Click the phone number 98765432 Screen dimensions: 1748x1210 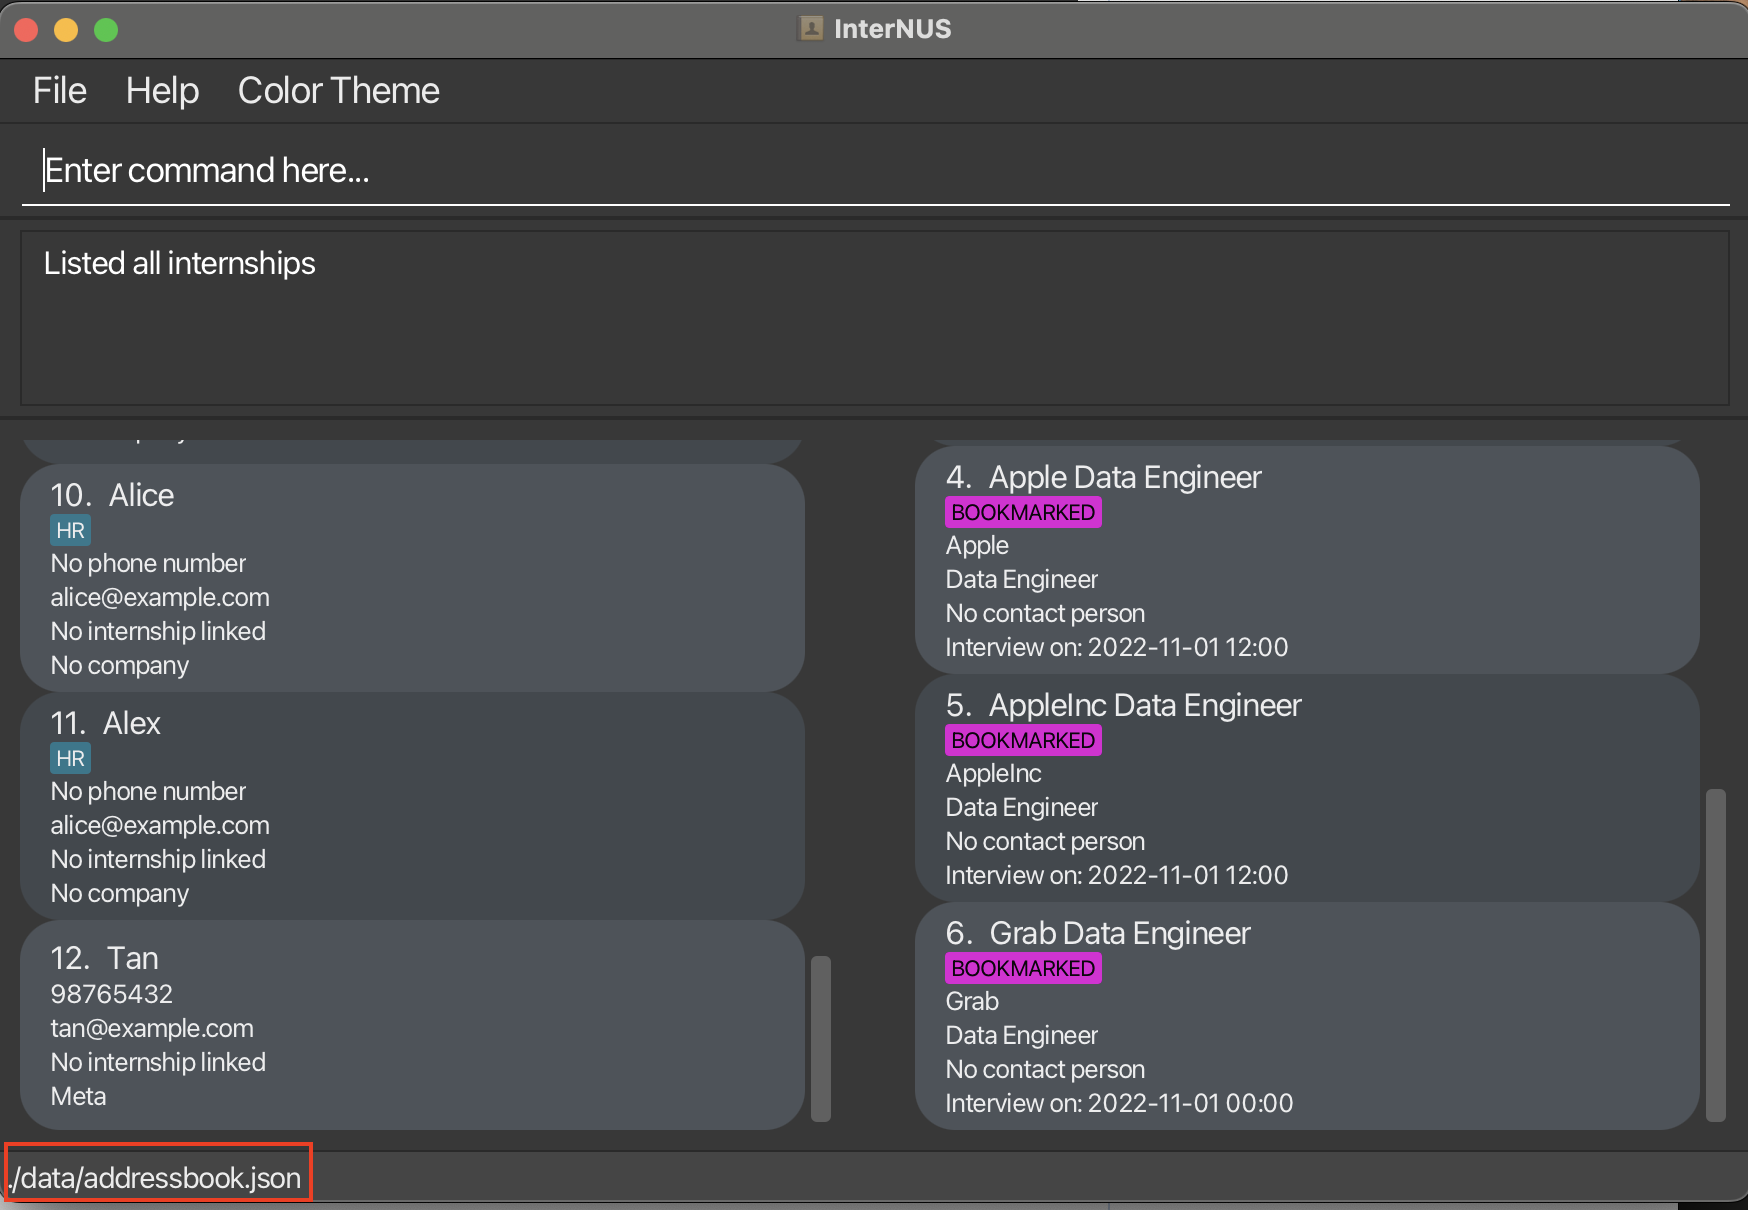pos(112,994)
